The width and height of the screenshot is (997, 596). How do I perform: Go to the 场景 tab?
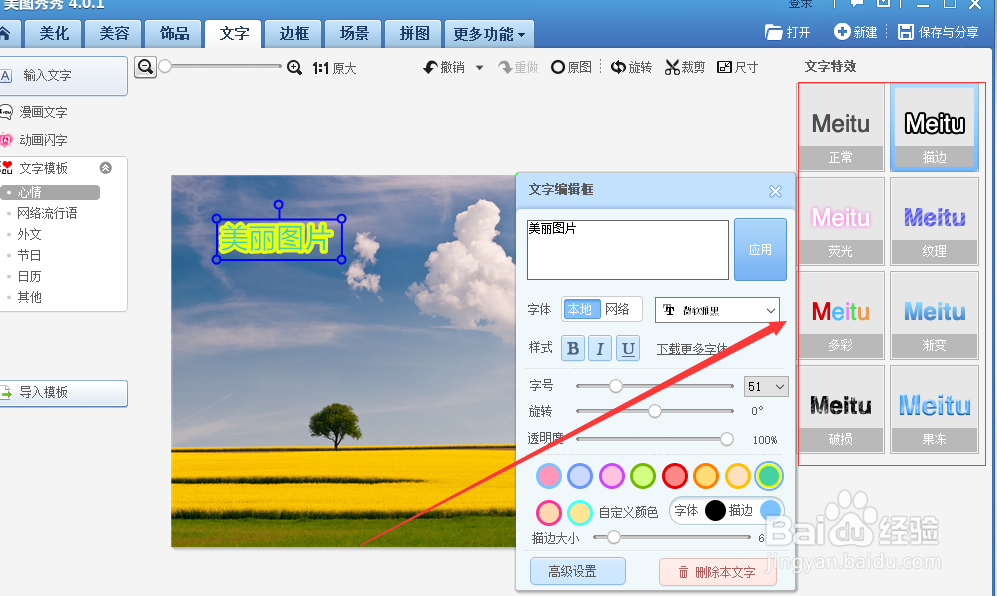click(x=354, y=34)
